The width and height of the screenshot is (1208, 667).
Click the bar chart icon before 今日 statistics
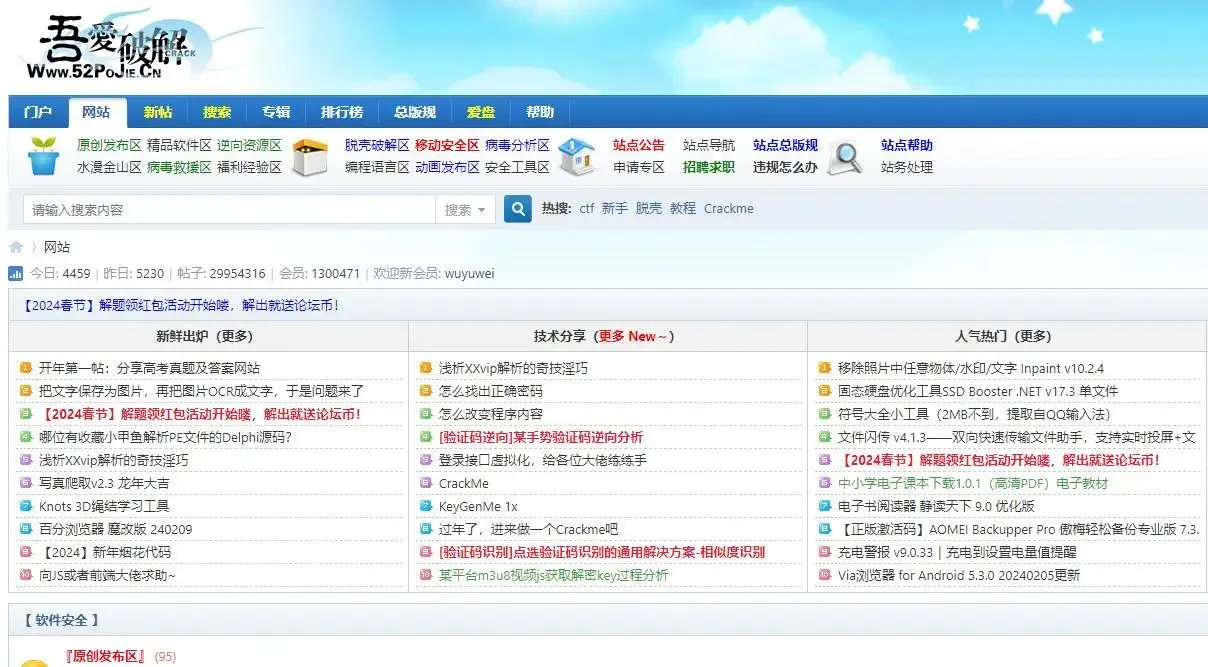click(x=14, y=272)
